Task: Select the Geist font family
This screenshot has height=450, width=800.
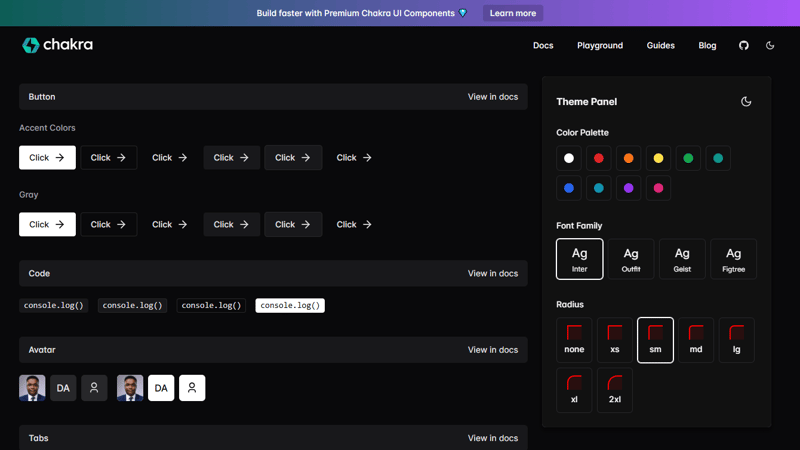Action: pyautogui.click(x=682, y=259)
